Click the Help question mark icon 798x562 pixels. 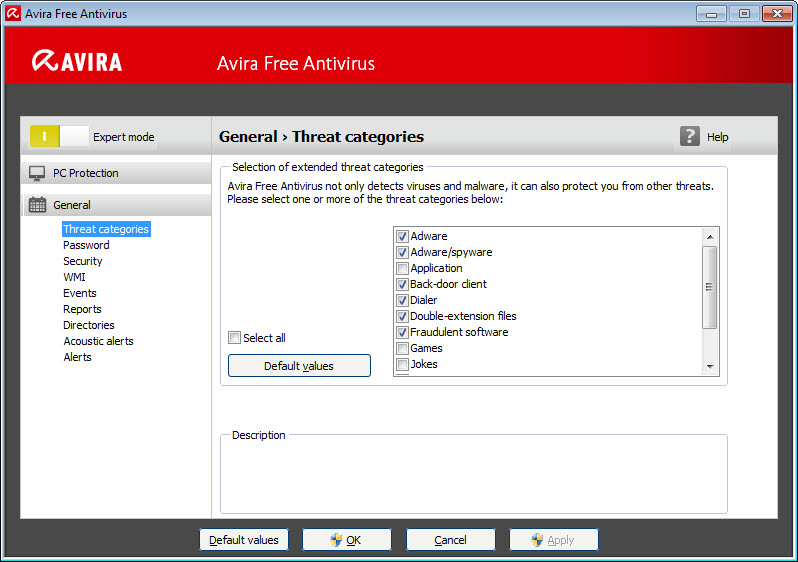click(690, 136)
